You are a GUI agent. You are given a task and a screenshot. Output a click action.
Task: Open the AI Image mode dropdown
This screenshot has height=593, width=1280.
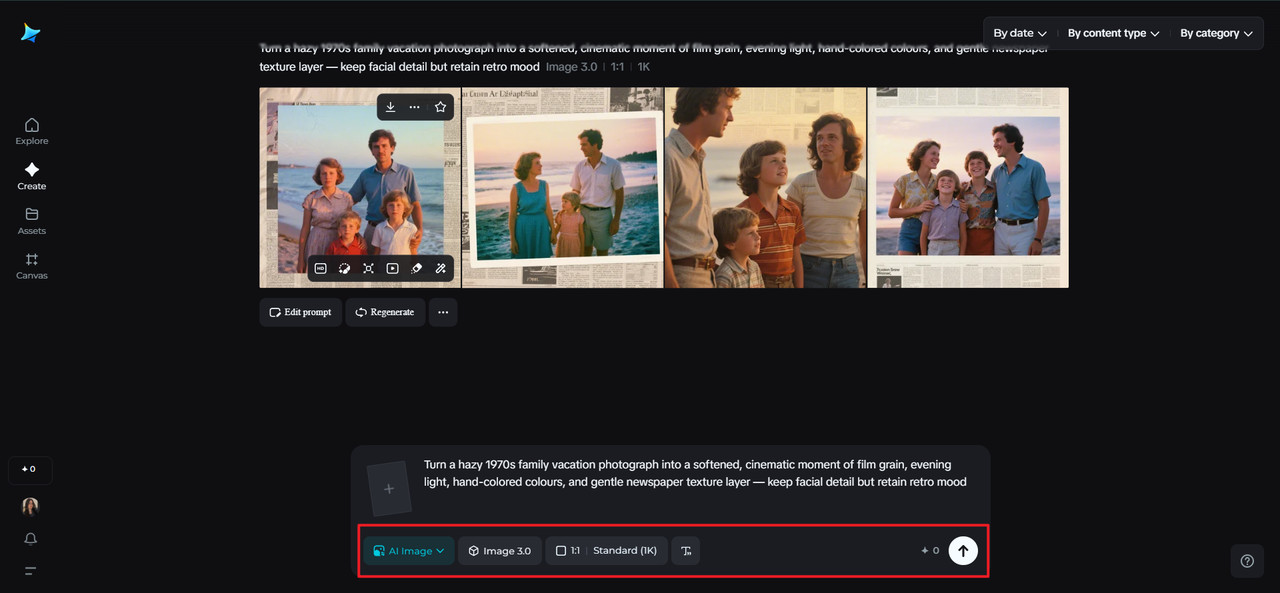tap(409, 551)
